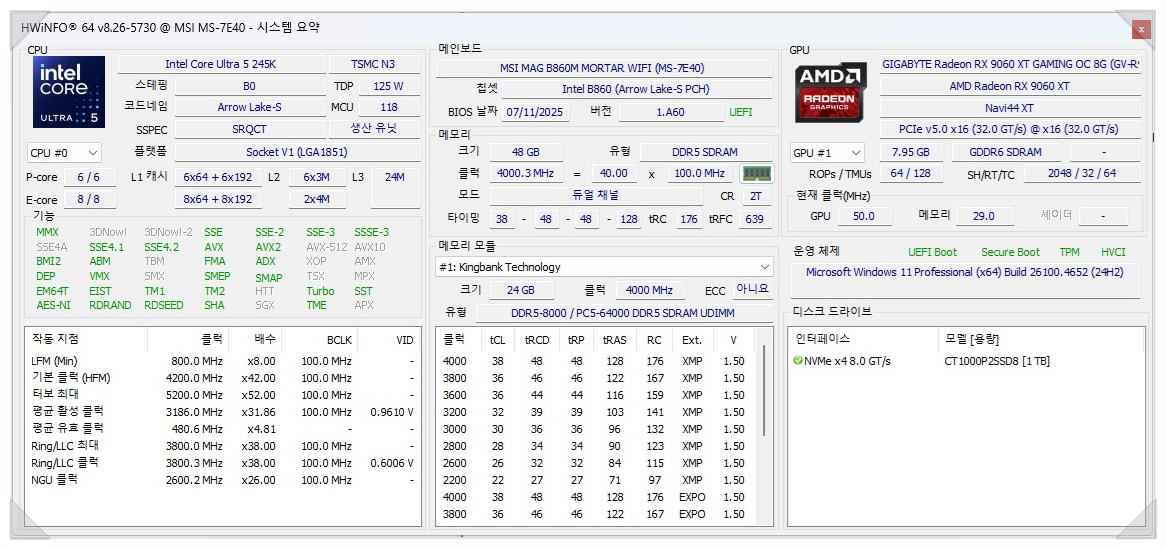Open the CPU #0 selector dropdown

64,153
